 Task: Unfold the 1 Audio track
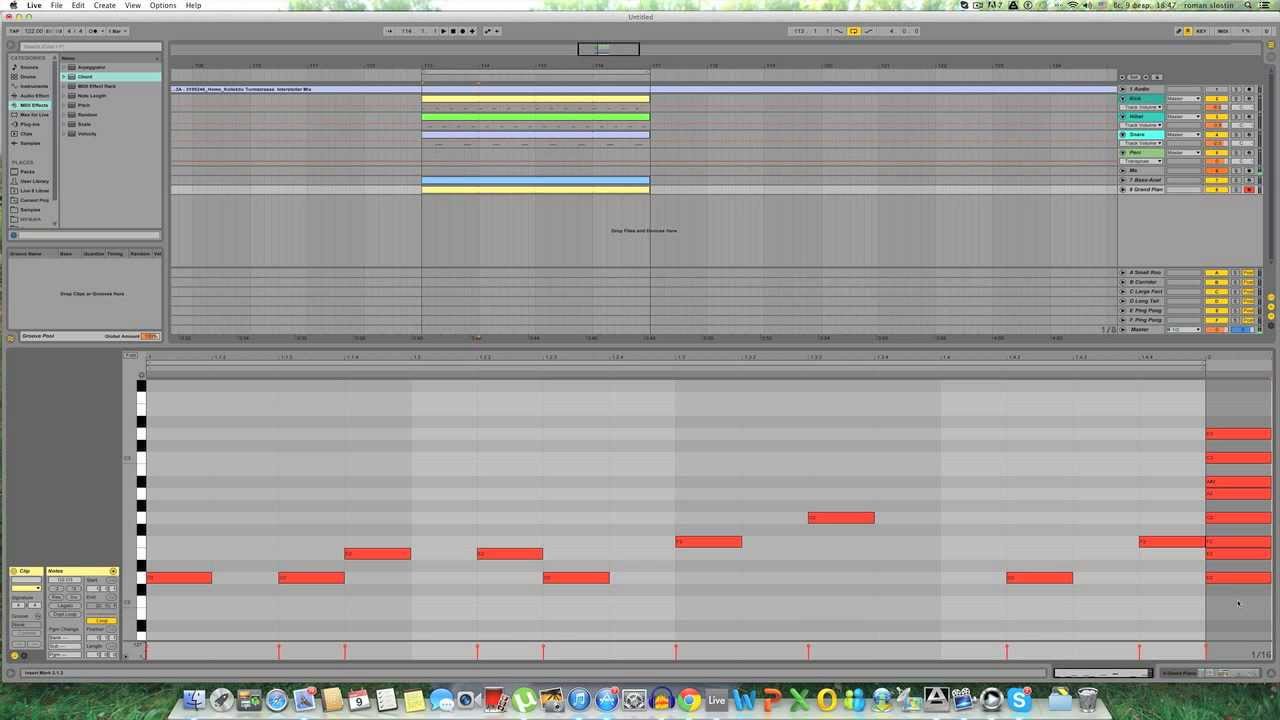(x=1122, y=89)
